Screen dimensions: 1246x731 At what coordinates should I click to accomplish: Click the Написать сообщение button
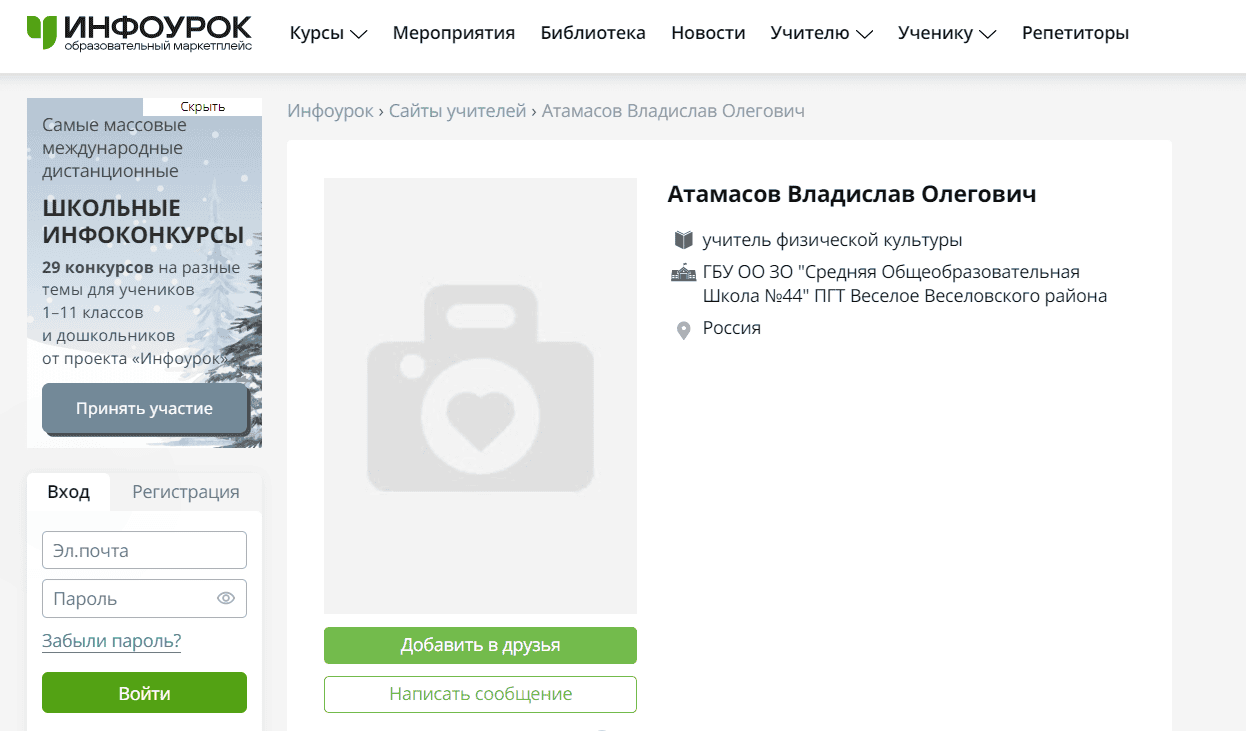tap(480, 694)
